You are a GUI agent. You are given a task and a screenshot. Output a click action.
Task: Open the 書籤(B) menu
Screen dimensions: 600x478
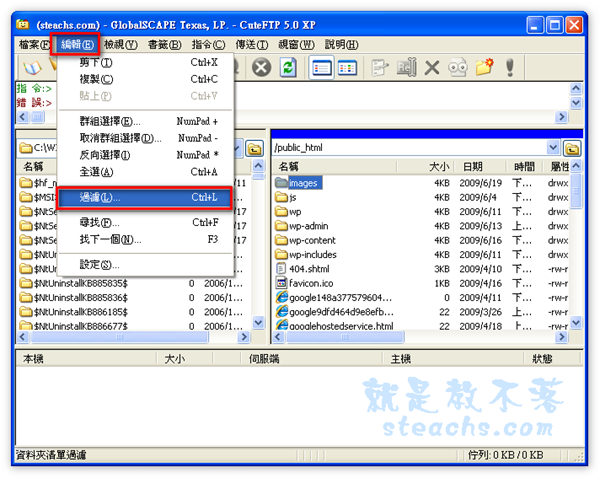165,45
